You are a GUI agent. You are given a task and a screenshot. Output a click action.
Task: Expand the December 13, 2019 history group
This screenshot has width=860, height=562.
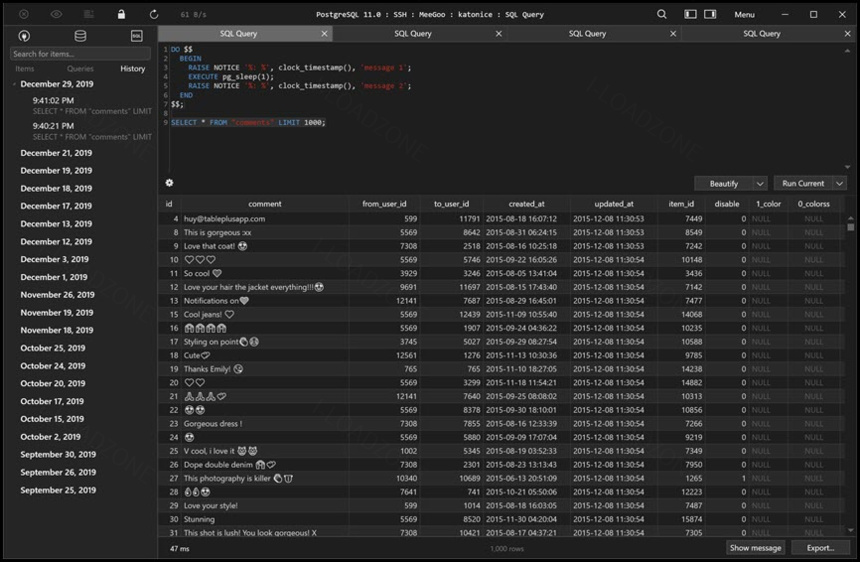point(56,224)
